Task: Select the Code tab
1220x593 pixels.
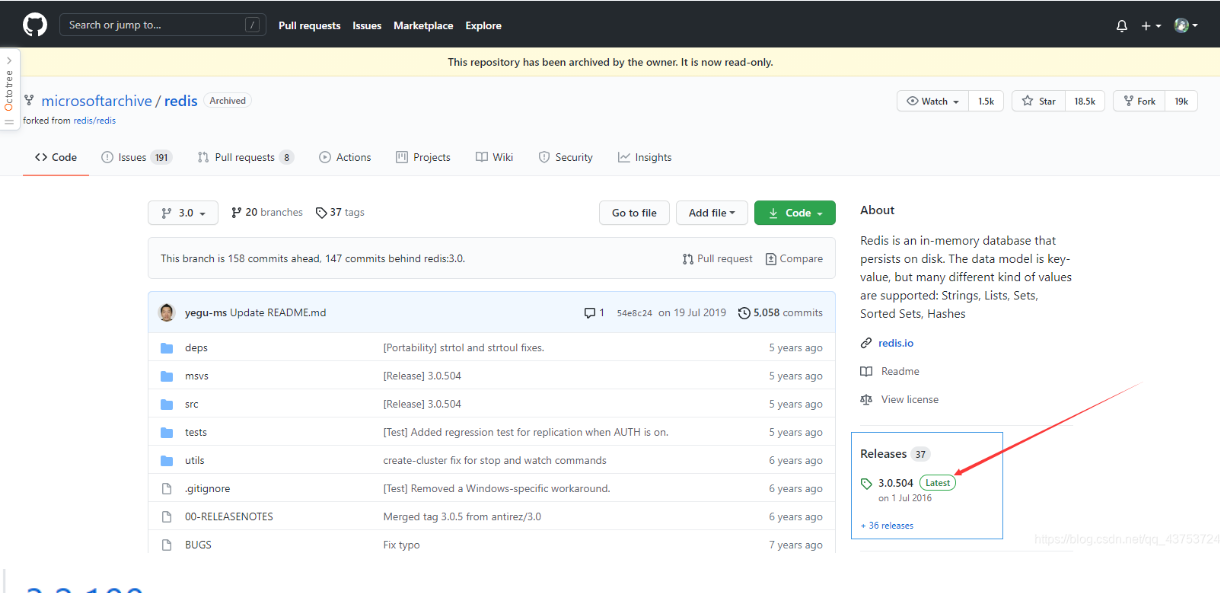Action: pos(56,157)
